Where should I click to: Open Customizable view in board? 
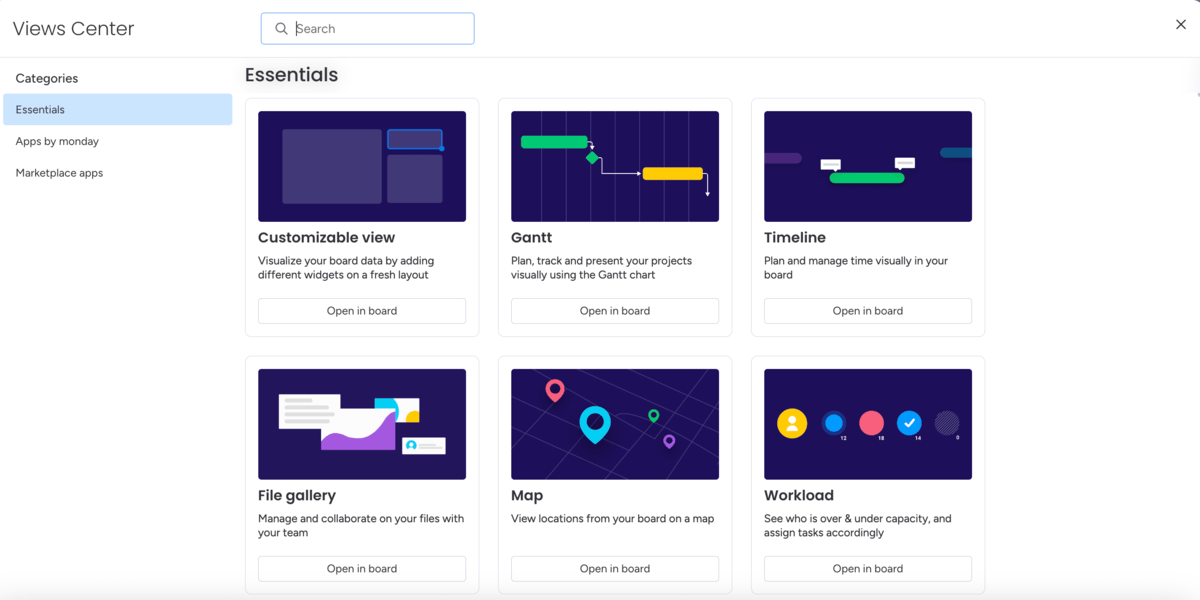pyautogui.click(x=361, y=311)
